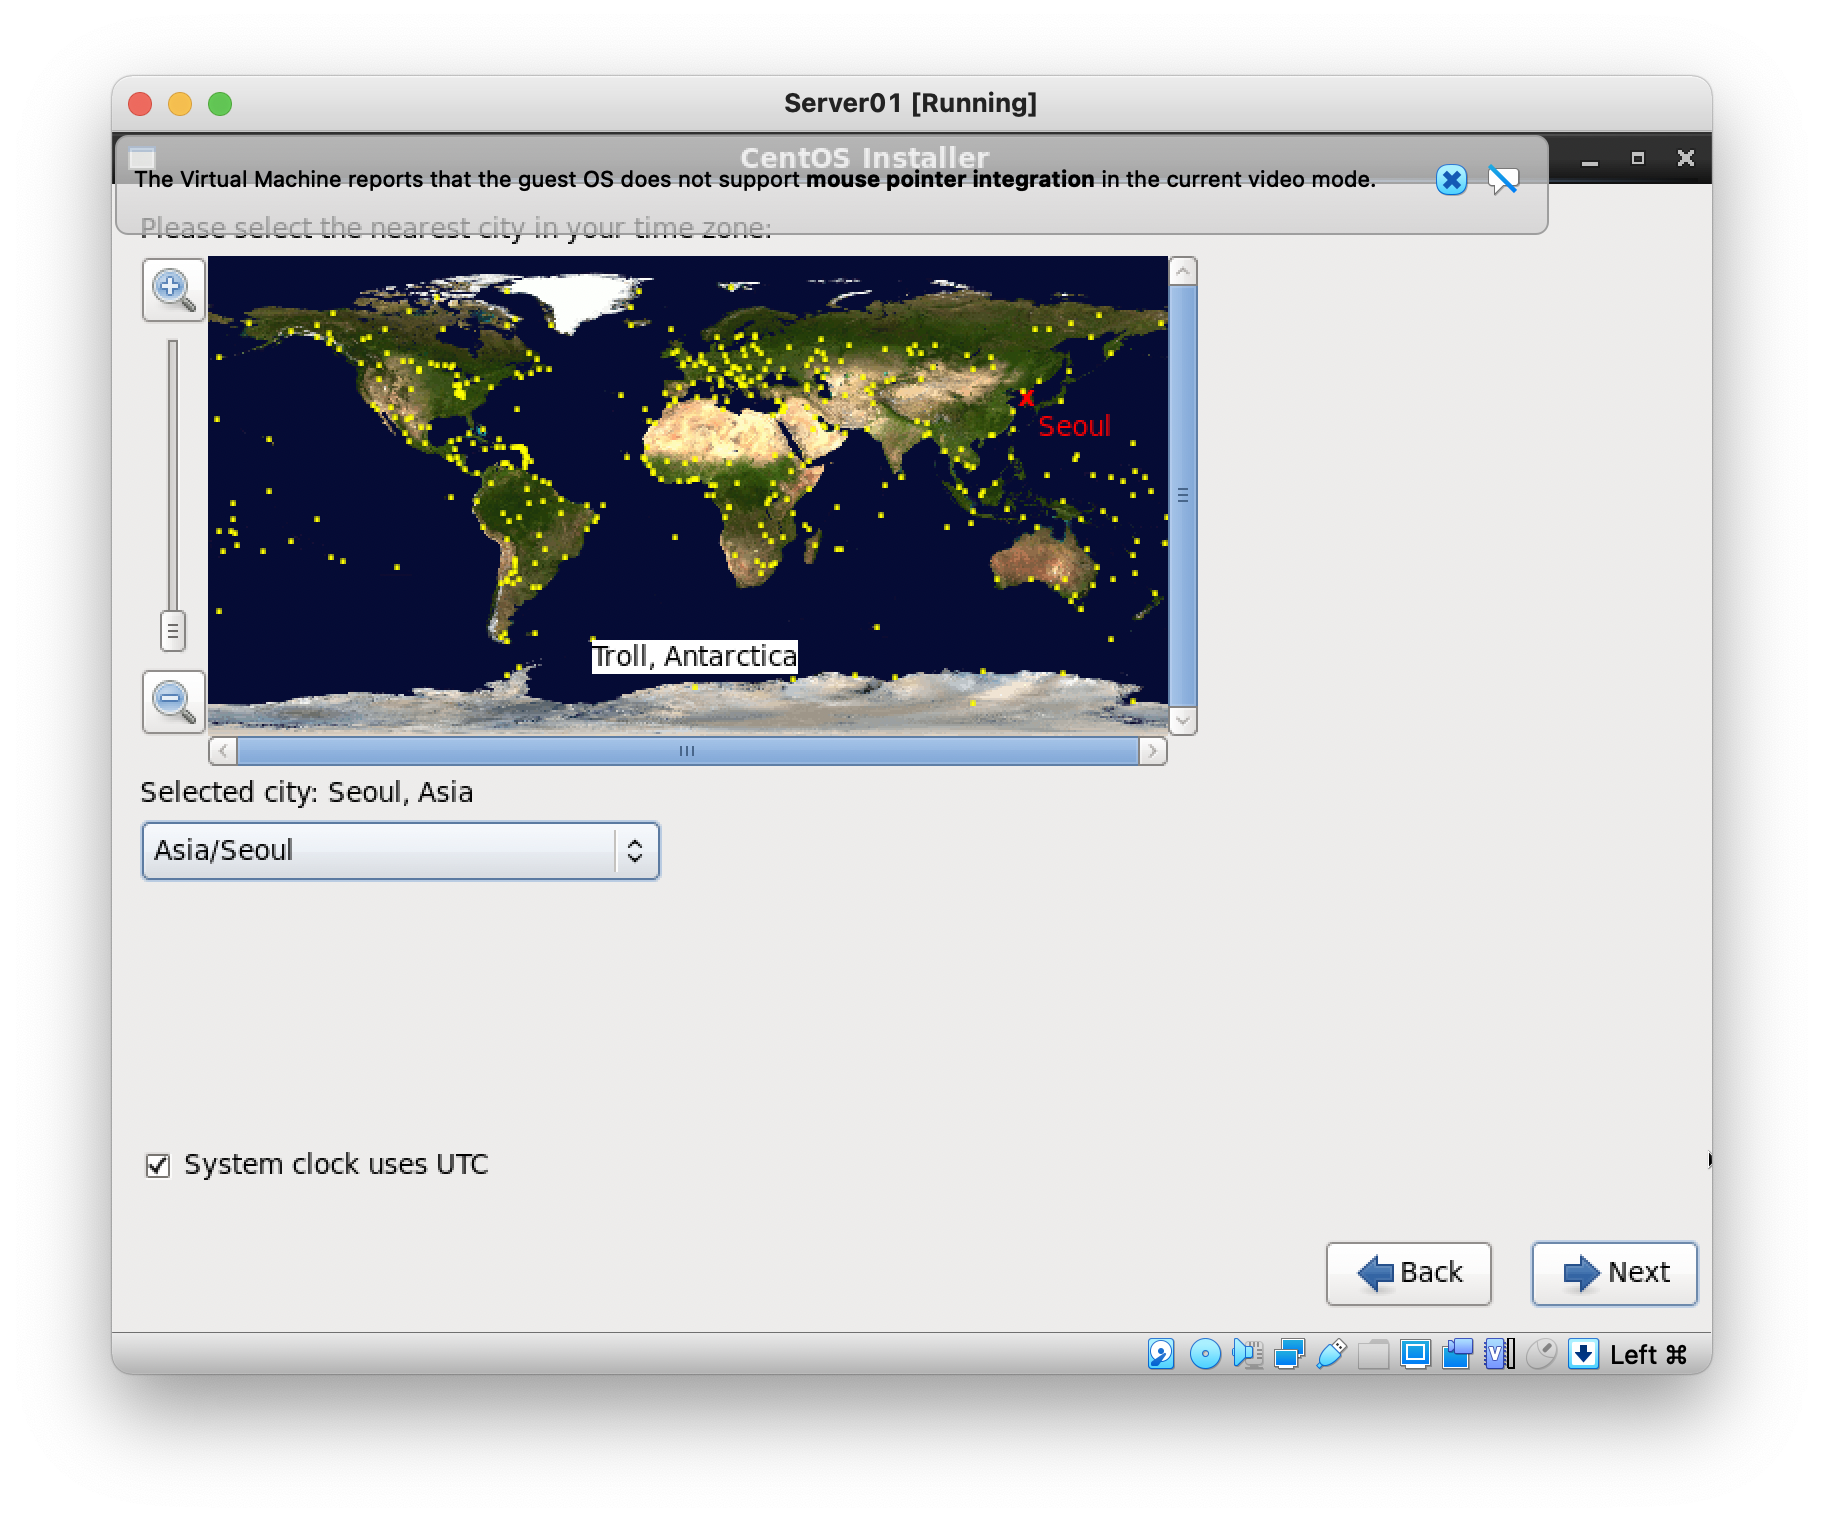This screenshot has height=1522, width=1824.
Task: Click the map scroll left arrow
Action: (223, 751)
